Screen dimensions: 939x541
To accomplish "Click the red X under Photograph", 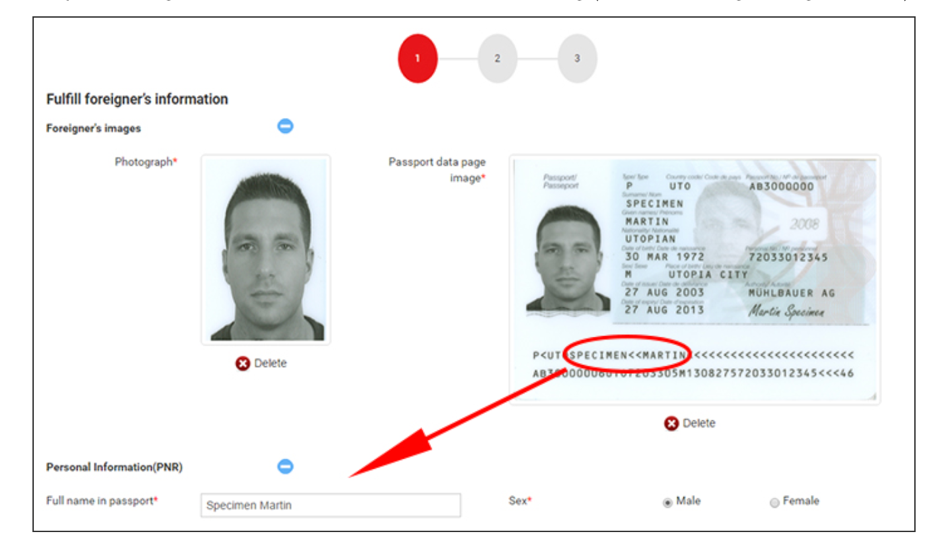I will pyautogui.click(x=243, y=364).
